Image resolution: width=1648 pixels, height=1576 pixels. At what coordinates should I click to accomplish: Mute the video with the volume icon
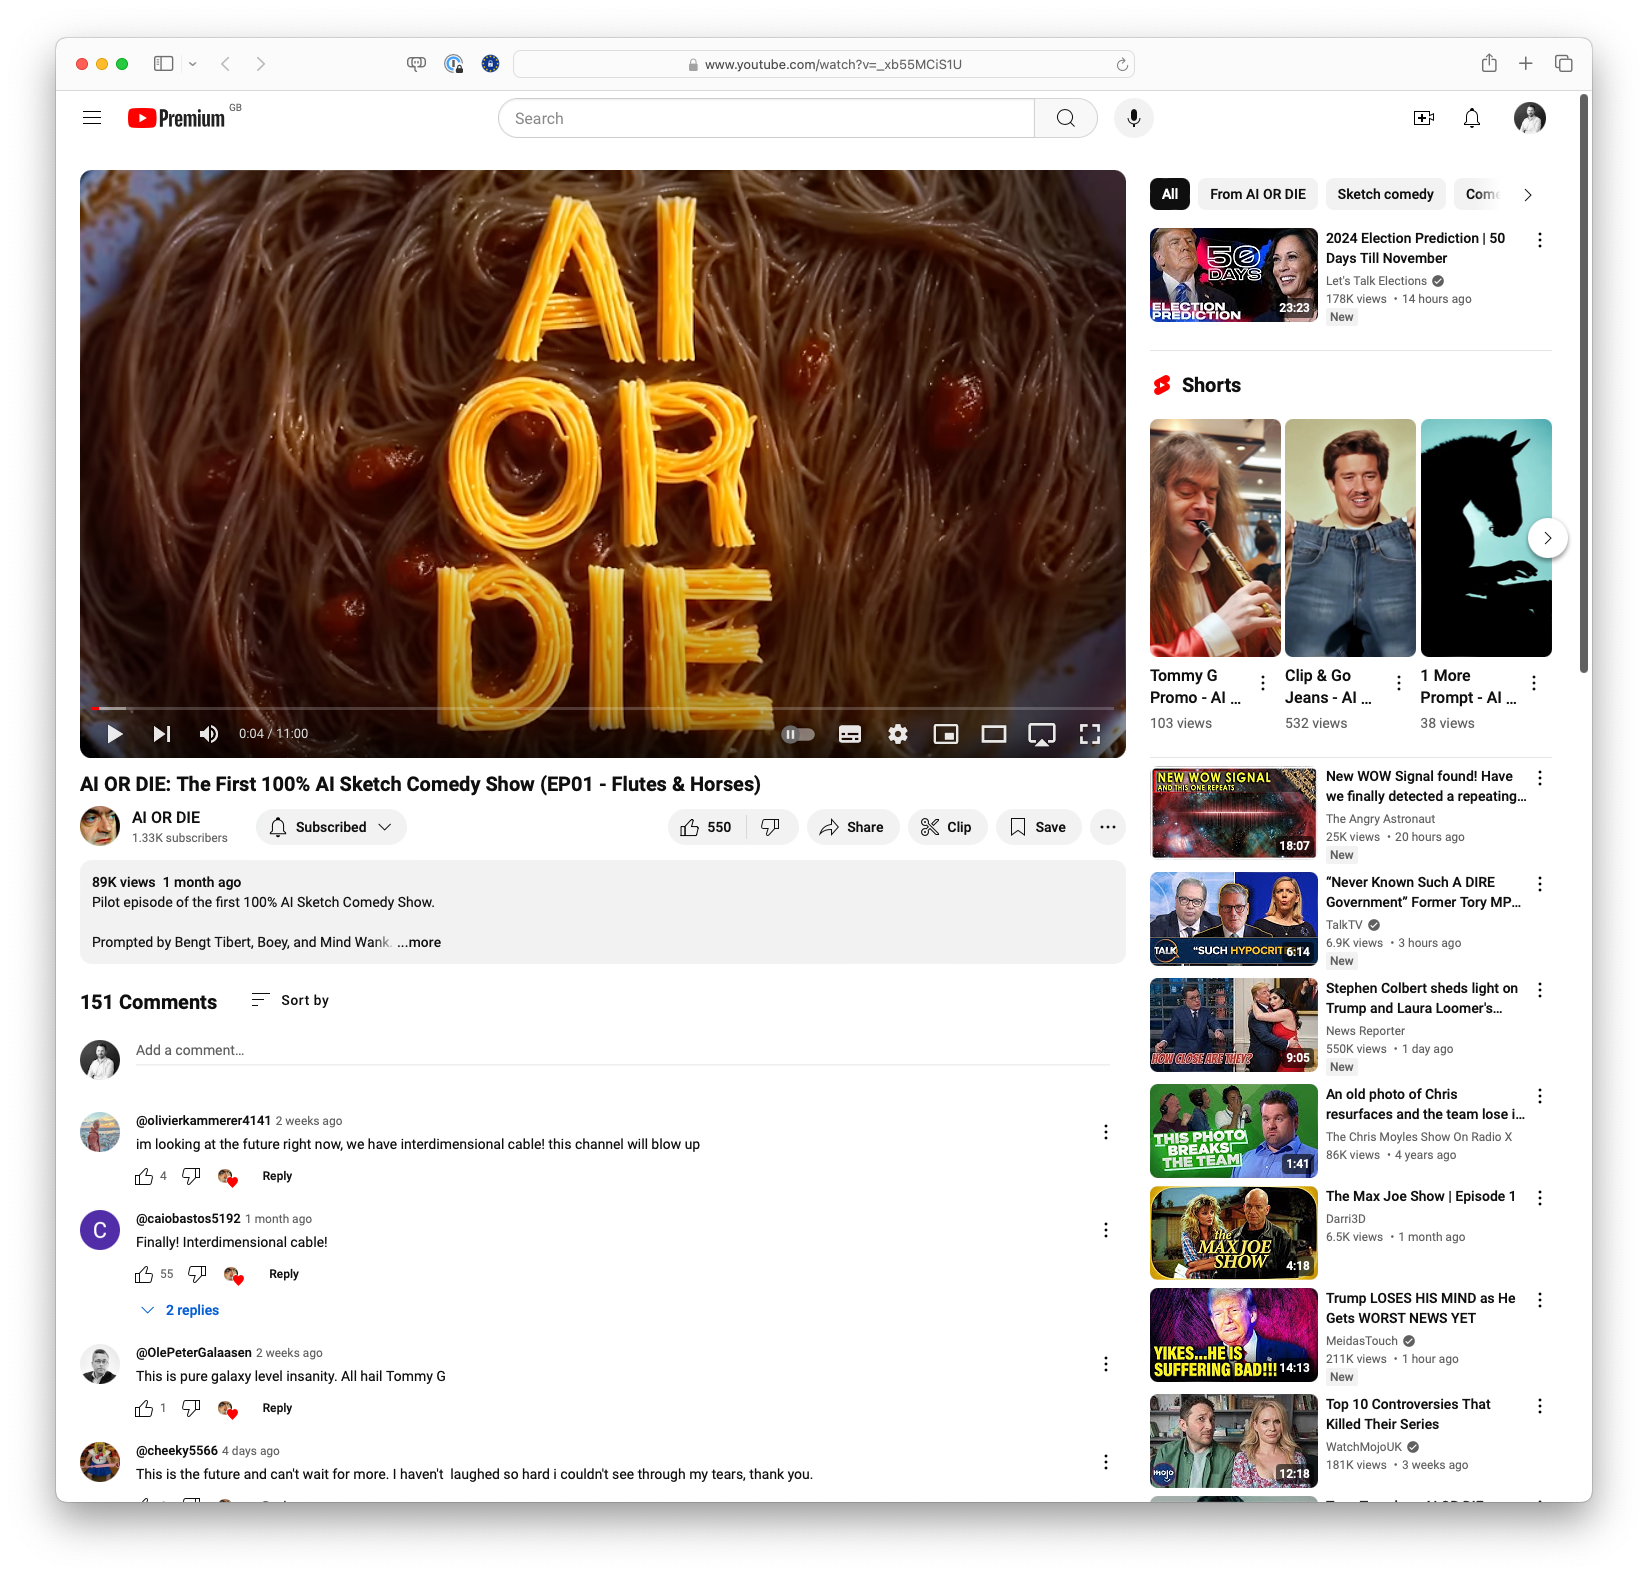(208, 733)
